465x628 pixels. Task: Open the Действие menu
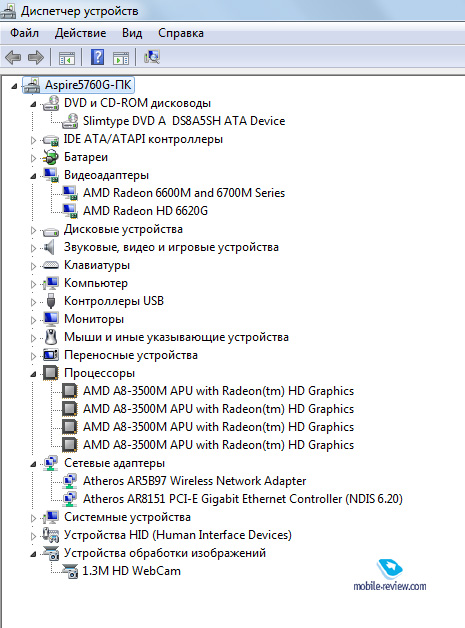[x=81, y=33]
